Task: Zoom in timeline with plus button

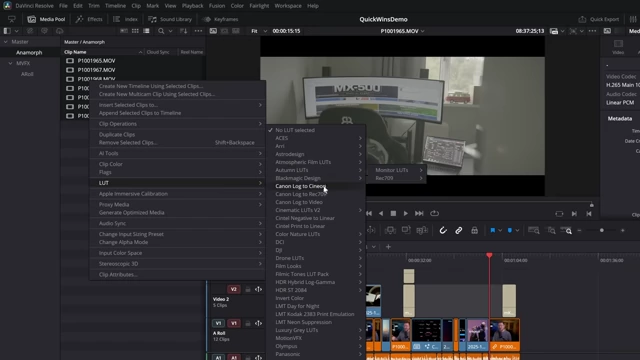Action: (622, 231)
